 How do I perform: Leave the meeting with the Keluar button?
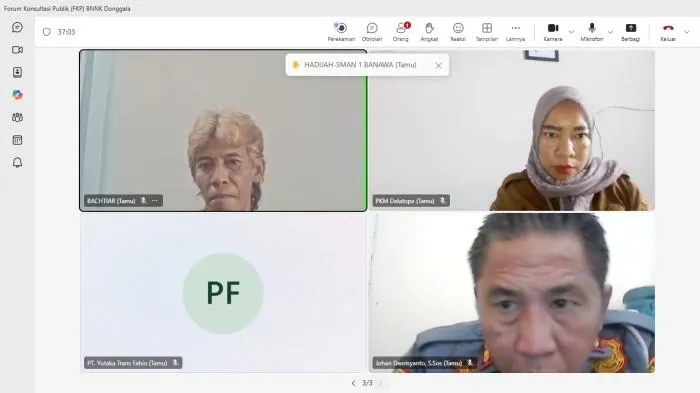[x=668, y=32]
